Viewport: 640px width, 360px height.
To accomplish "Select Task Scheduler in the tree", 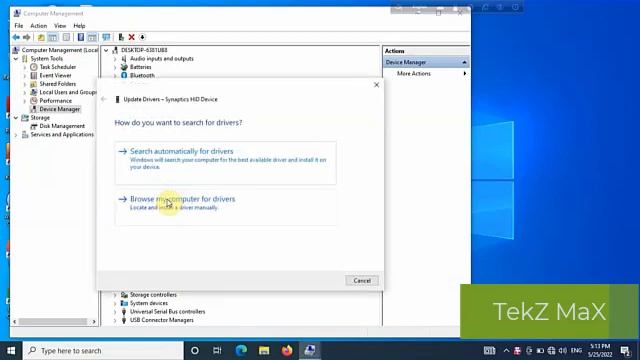I will 58,67.
